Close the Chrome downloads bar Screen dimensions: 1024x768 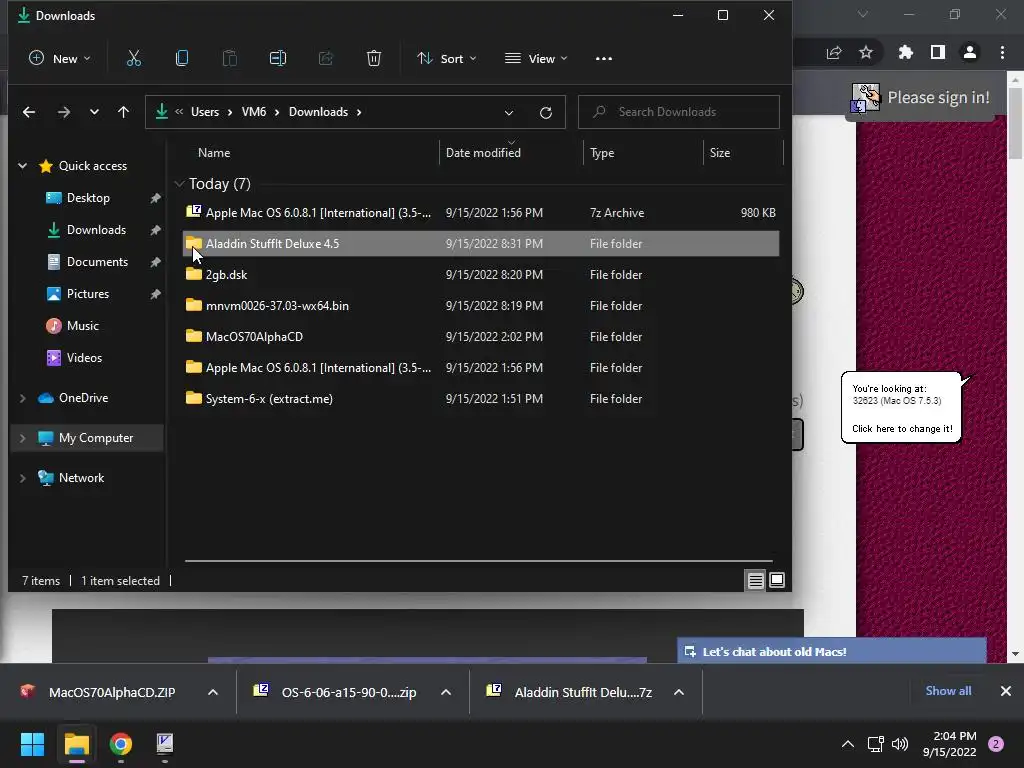click(x=1006, y=691)
